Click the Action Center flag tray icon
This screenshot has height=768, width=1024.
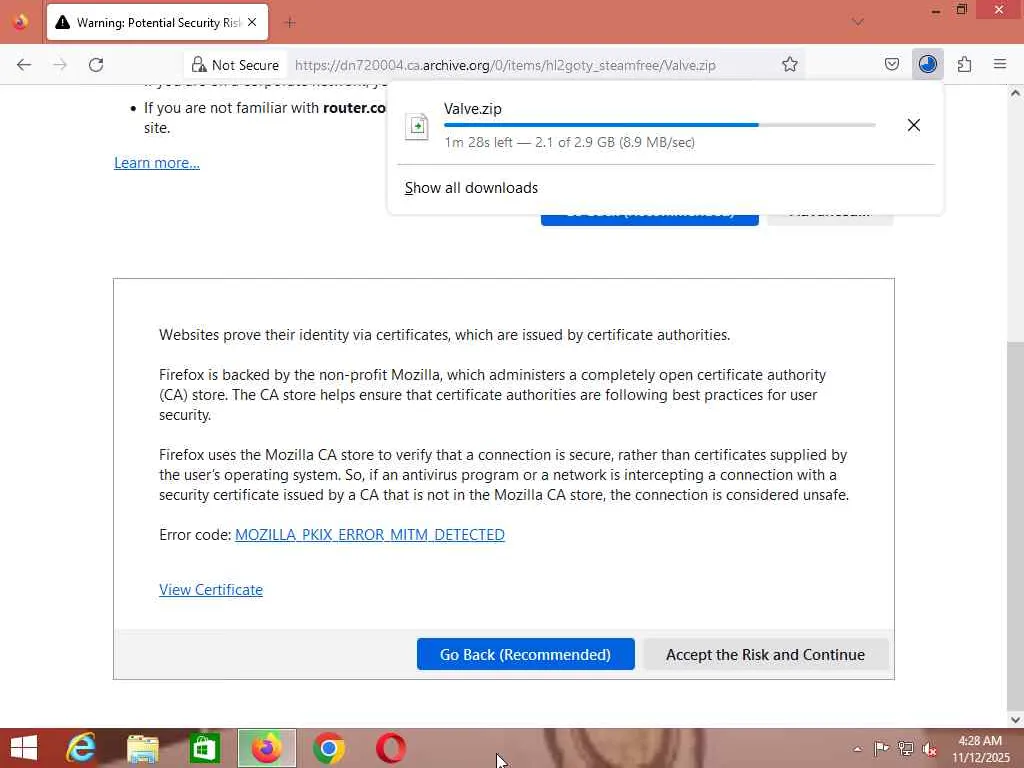(881, 748)
